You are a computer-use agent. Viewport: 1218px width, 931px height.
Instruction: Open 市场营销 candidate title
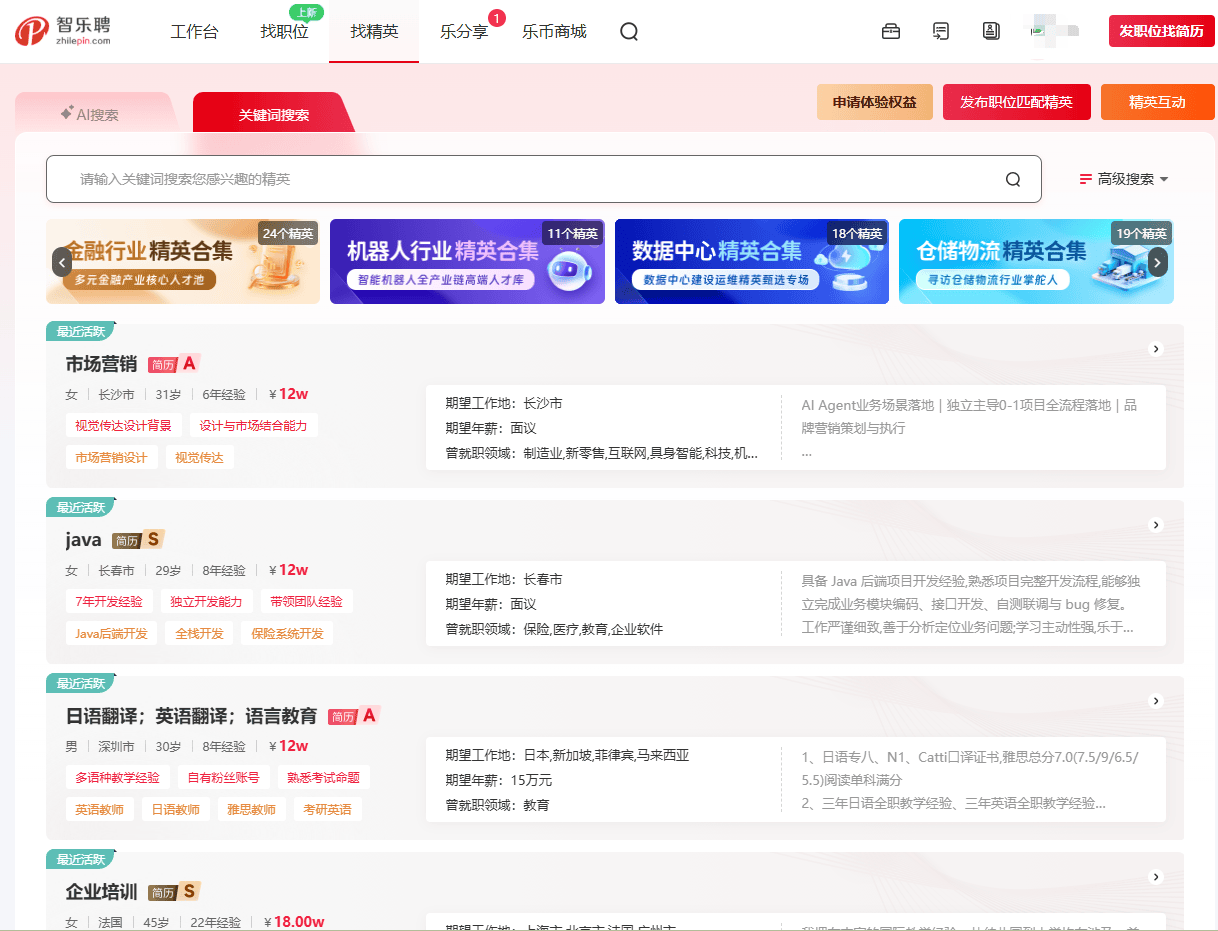click(x=101, y=364)
